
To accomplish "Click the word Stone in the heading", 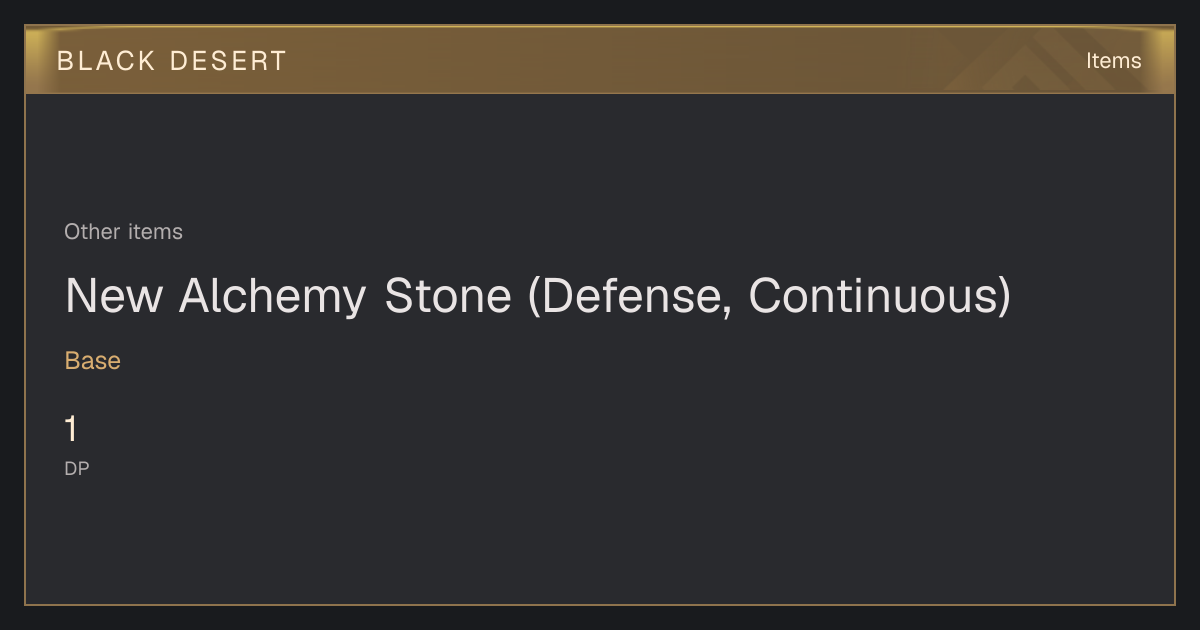I will (448, 296).
